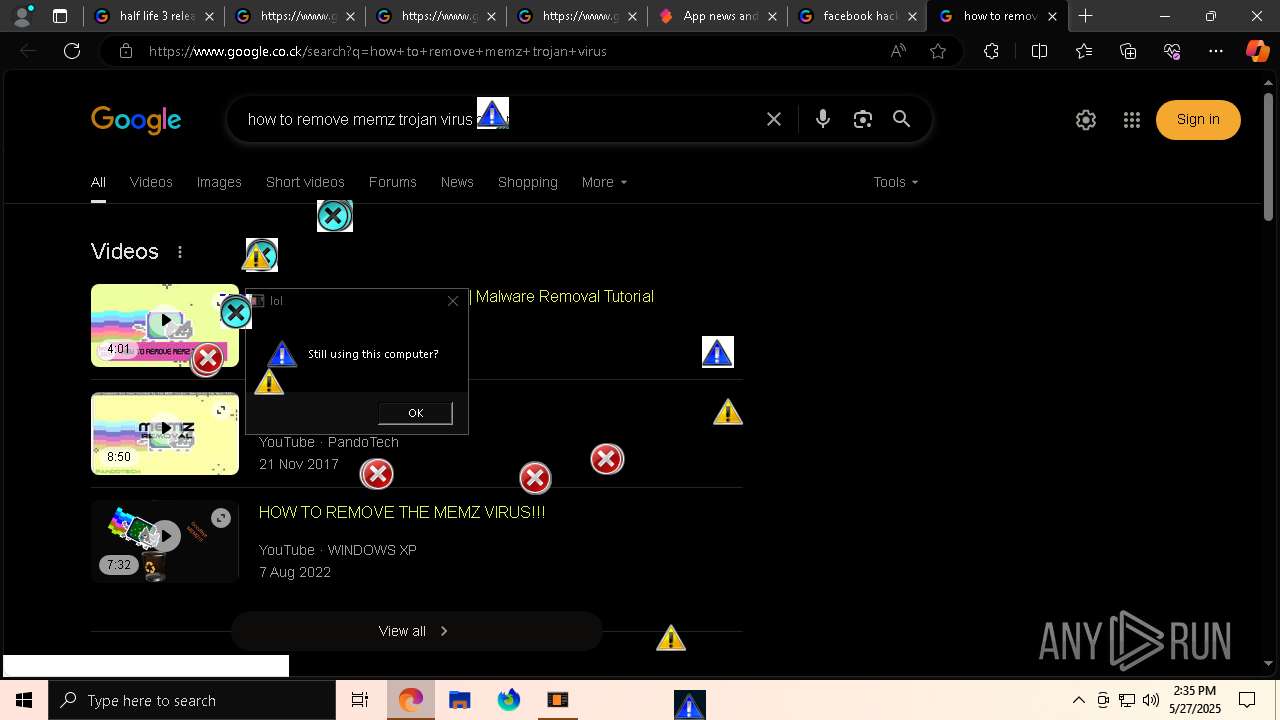Image resolution: width=1280 pixels, height=720 pixels.
Task: Search by voice microphone icon
Action: click(823, 119)
